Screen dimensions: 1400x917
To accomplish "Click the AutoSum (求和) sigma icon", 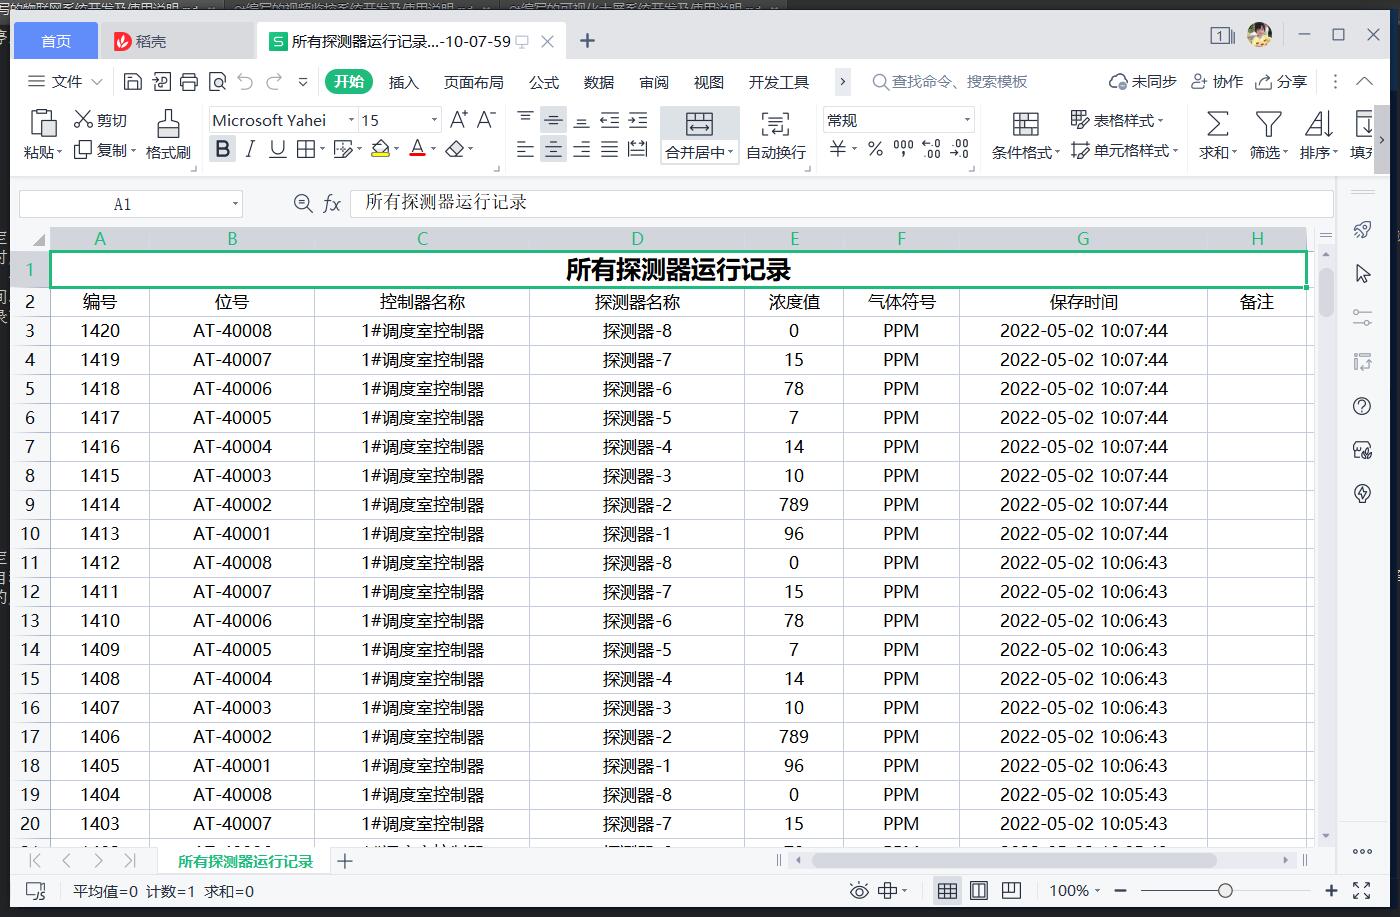I will click(1217, 124).
